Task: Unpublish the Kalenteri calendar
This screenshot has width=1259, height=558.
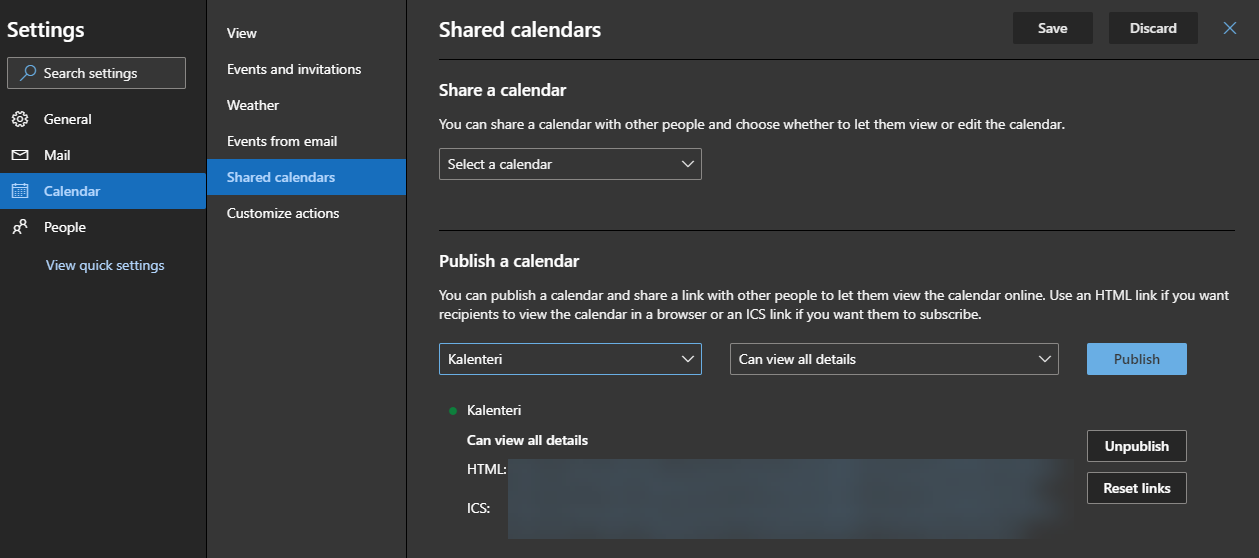Action: click(1136, 446)
